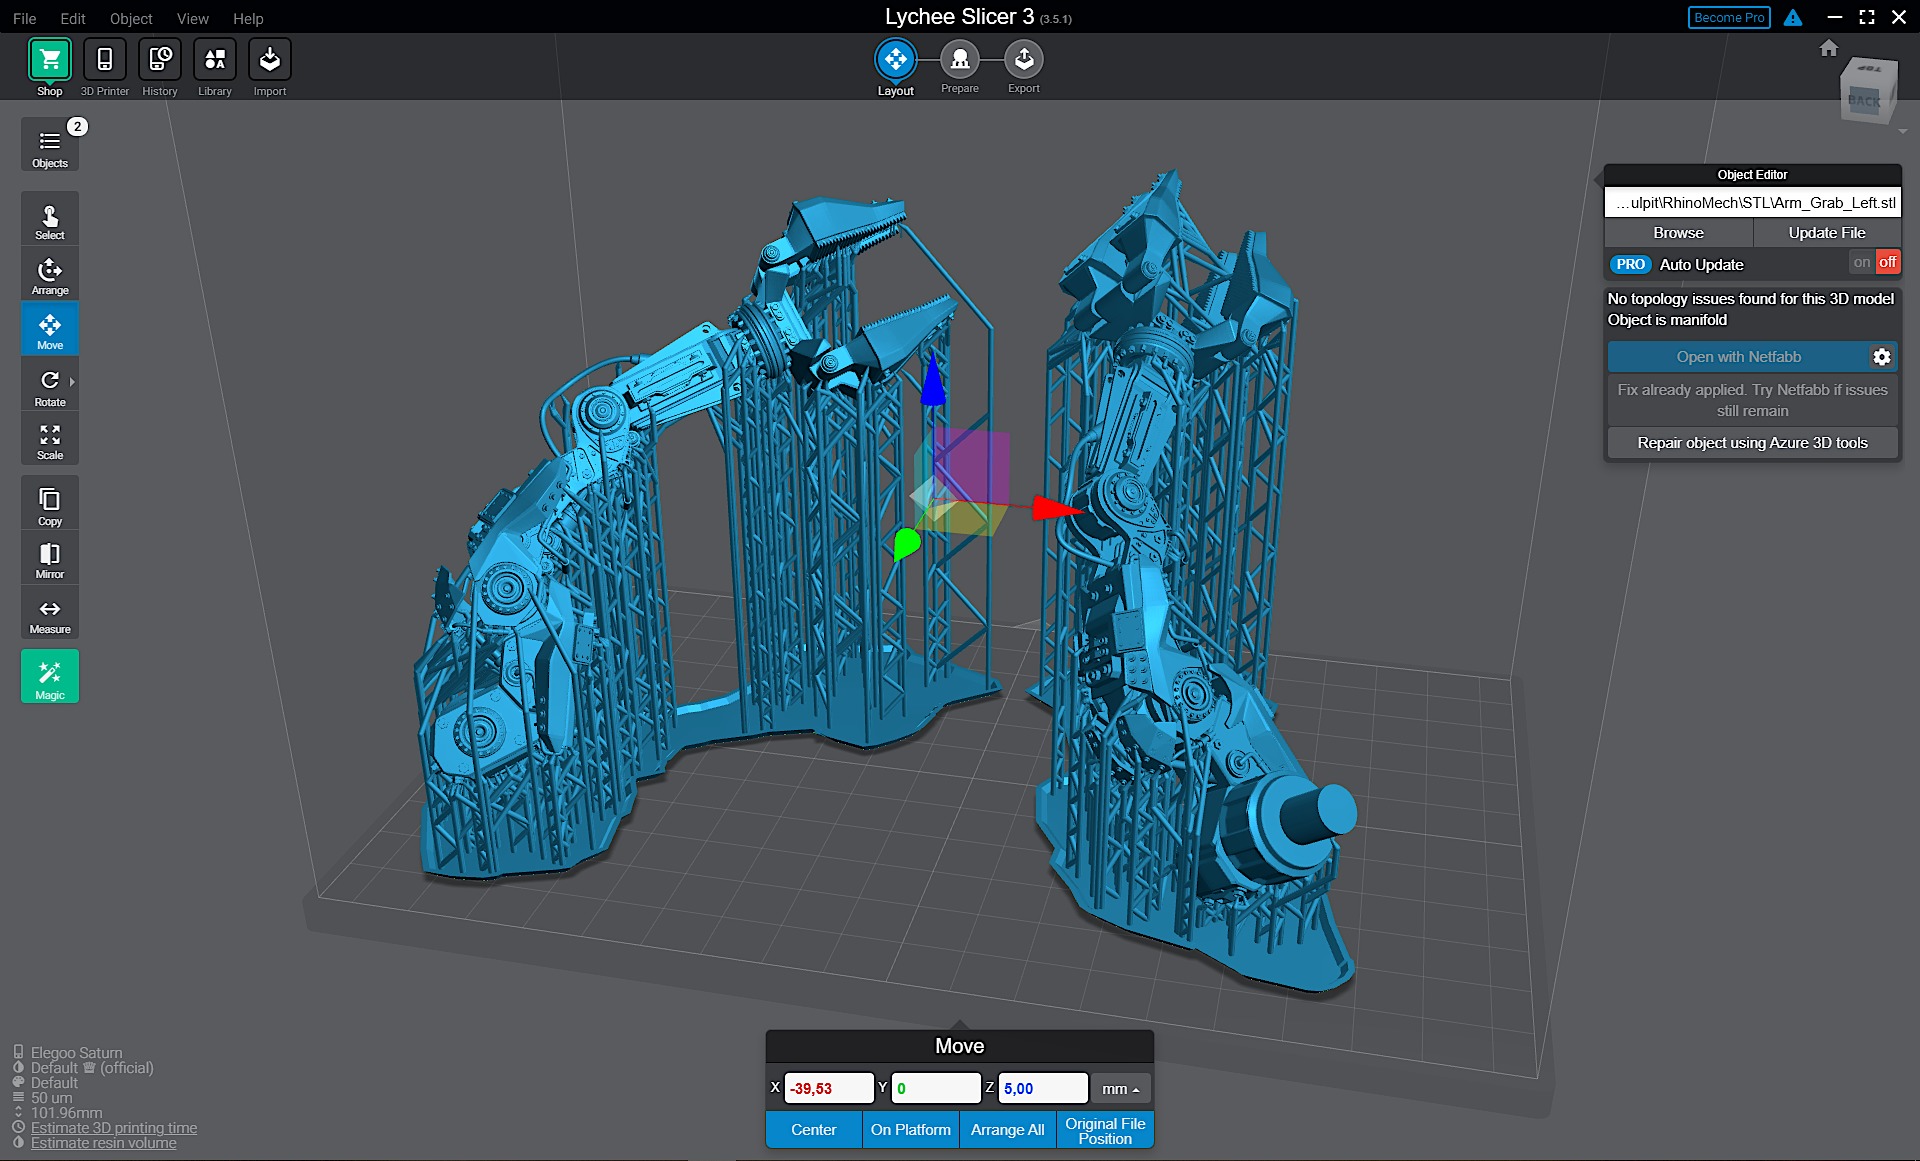
Task: Expand the Rotate tool submenu arrow
Action: pyautogui.click(x=73, y=382)
